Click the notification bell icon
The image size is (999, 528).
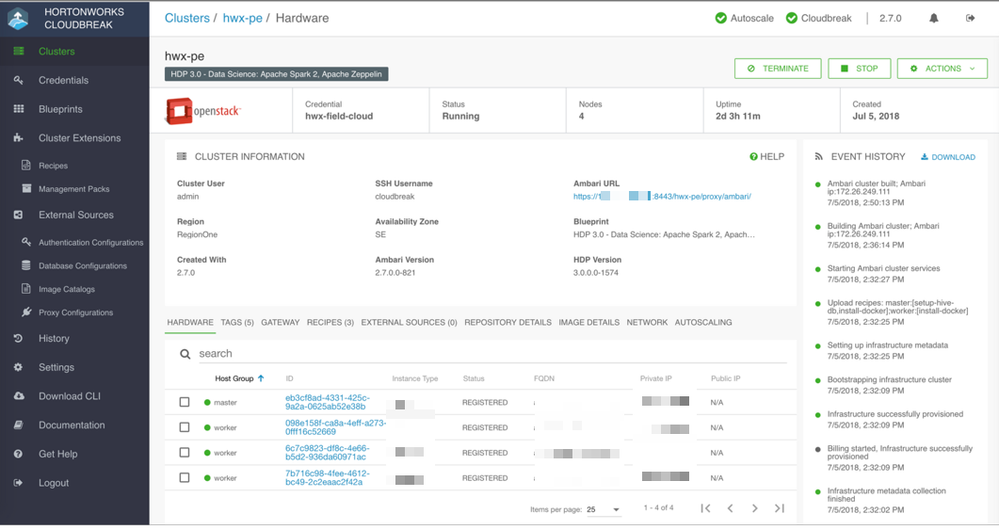934,18
